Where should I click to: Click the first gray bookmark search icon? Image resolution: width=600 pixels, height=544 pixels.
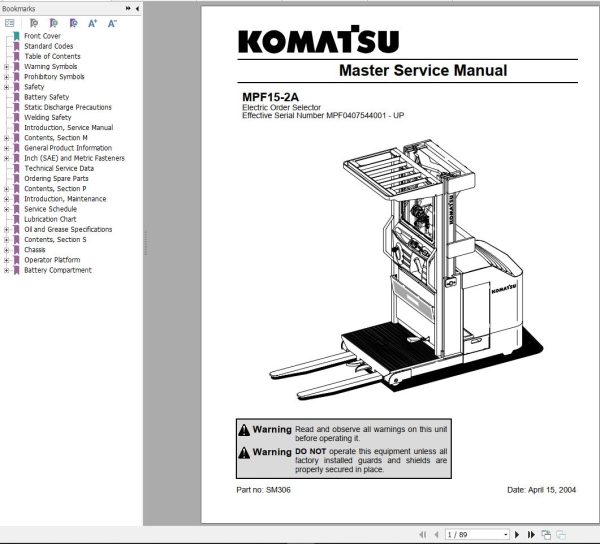(x=34, y=23)
